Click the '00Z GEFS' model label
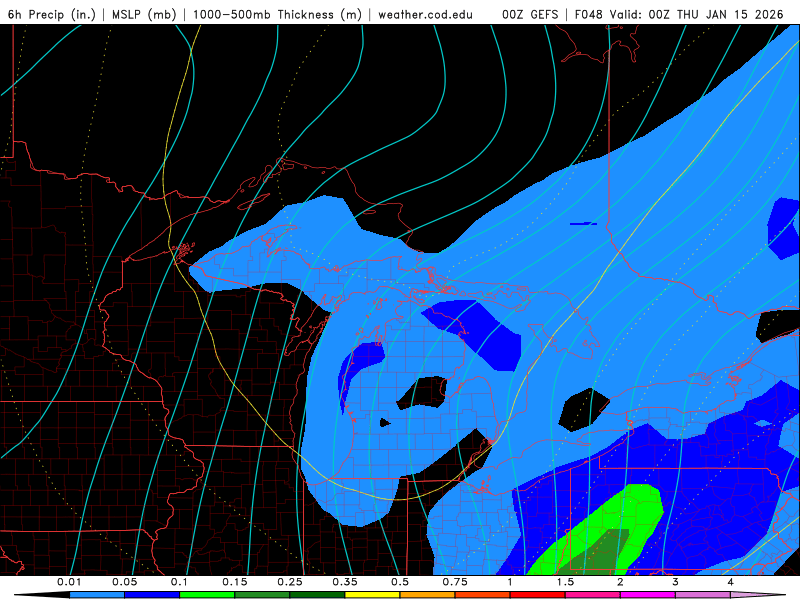The height and width of the screenshot is (600, 800). [x=530, y=14]
